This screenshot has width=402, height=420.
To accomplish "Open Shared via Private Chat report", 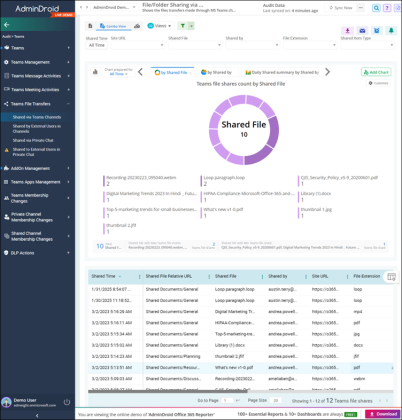I will click(33, 140).
